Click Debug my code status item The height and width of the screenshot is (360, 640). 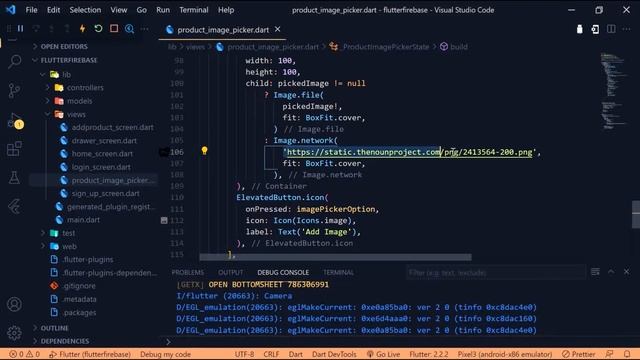coord(166,354)
